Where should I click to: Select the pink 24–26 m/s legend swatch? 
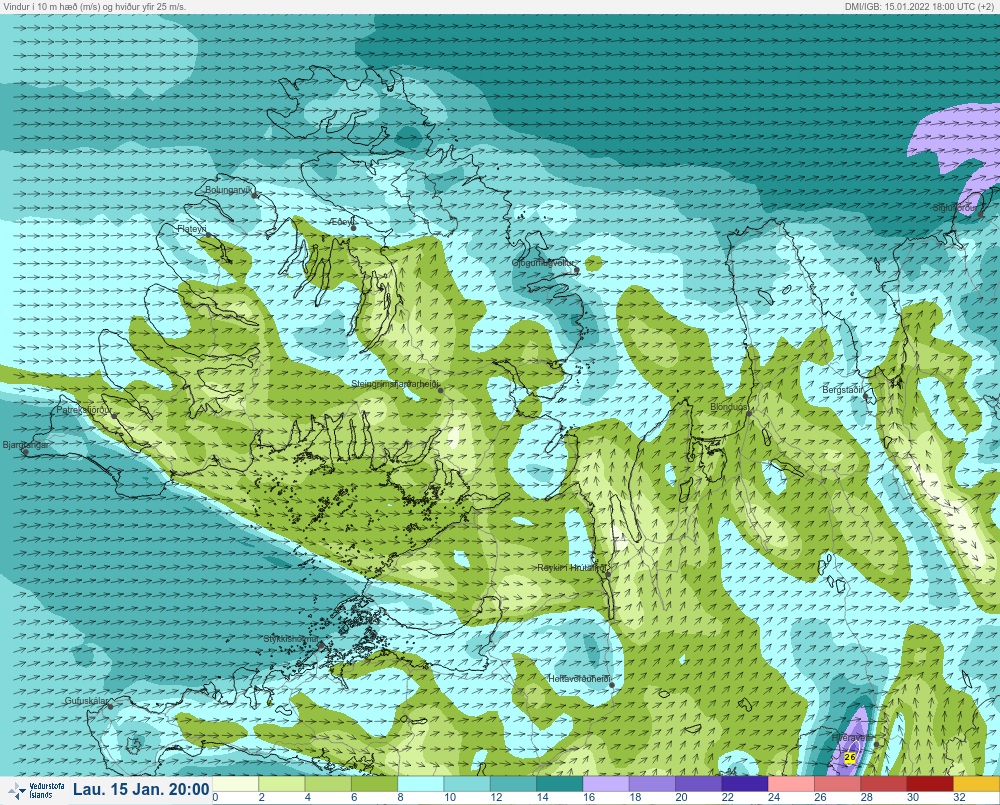(791, 783)
